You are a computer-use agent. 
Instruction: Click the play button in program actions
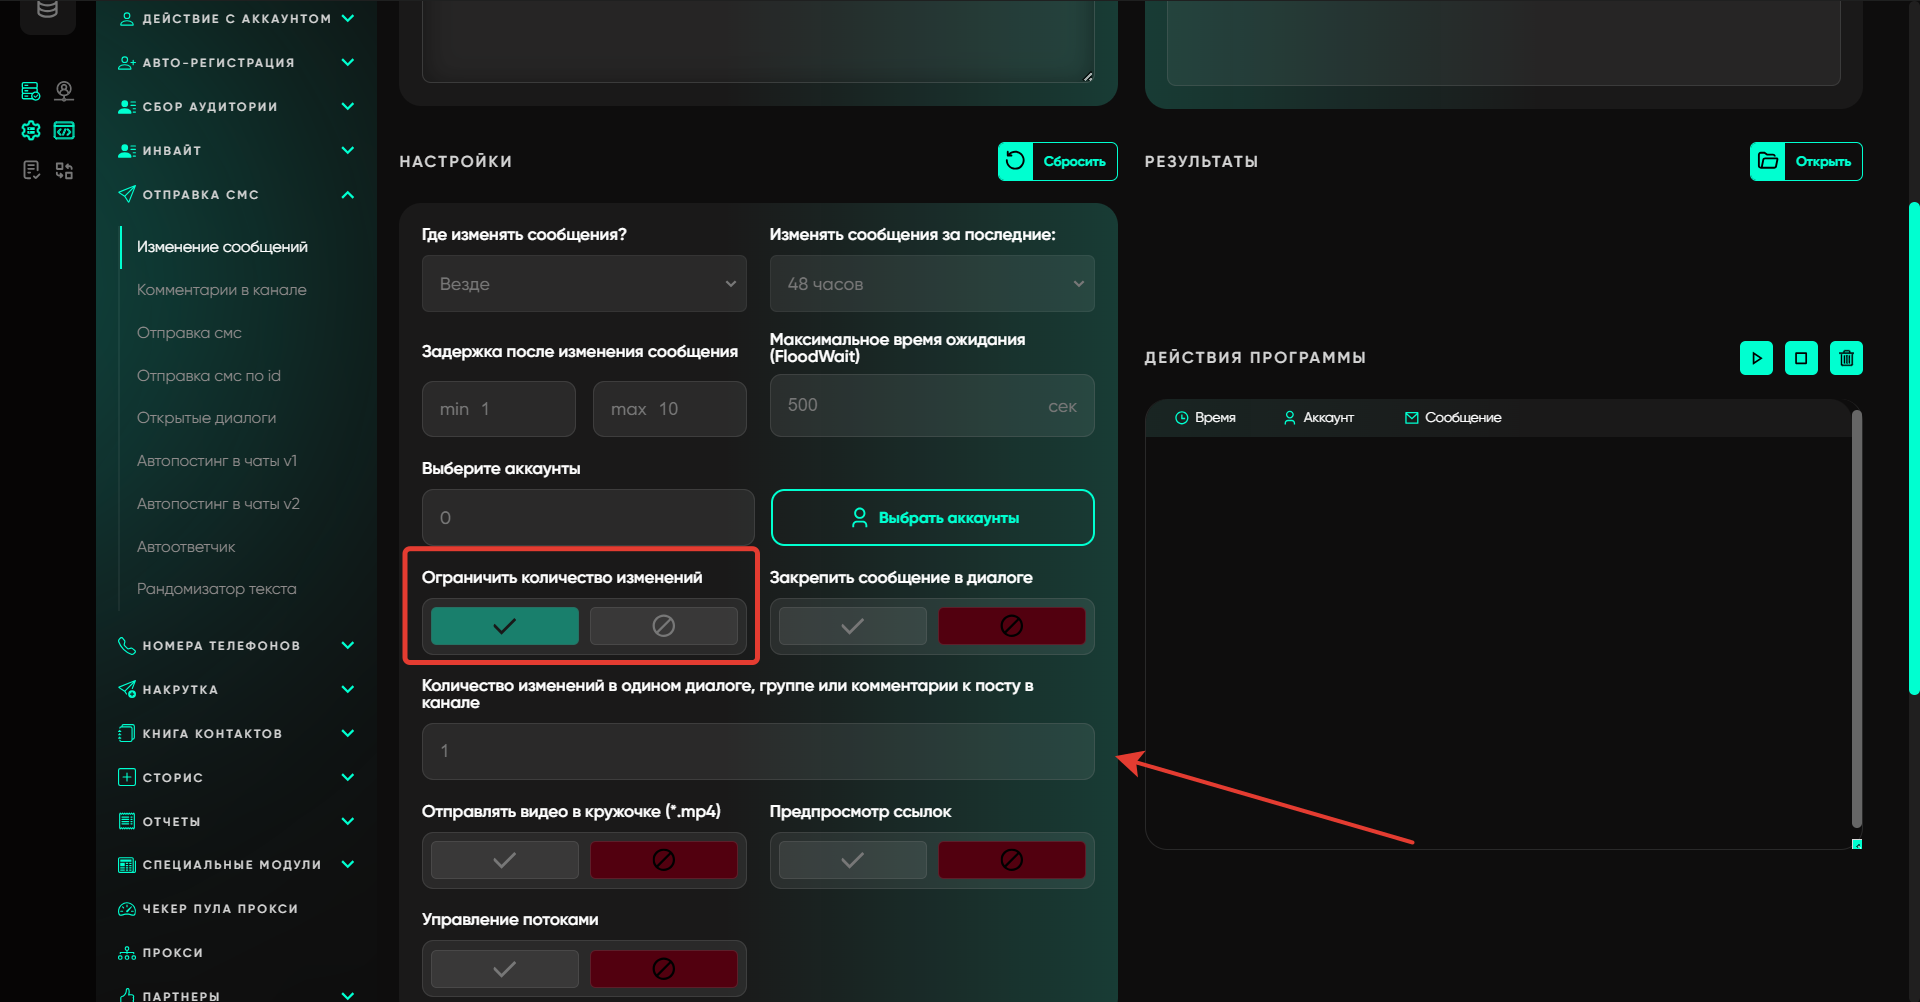(1756, 358)
